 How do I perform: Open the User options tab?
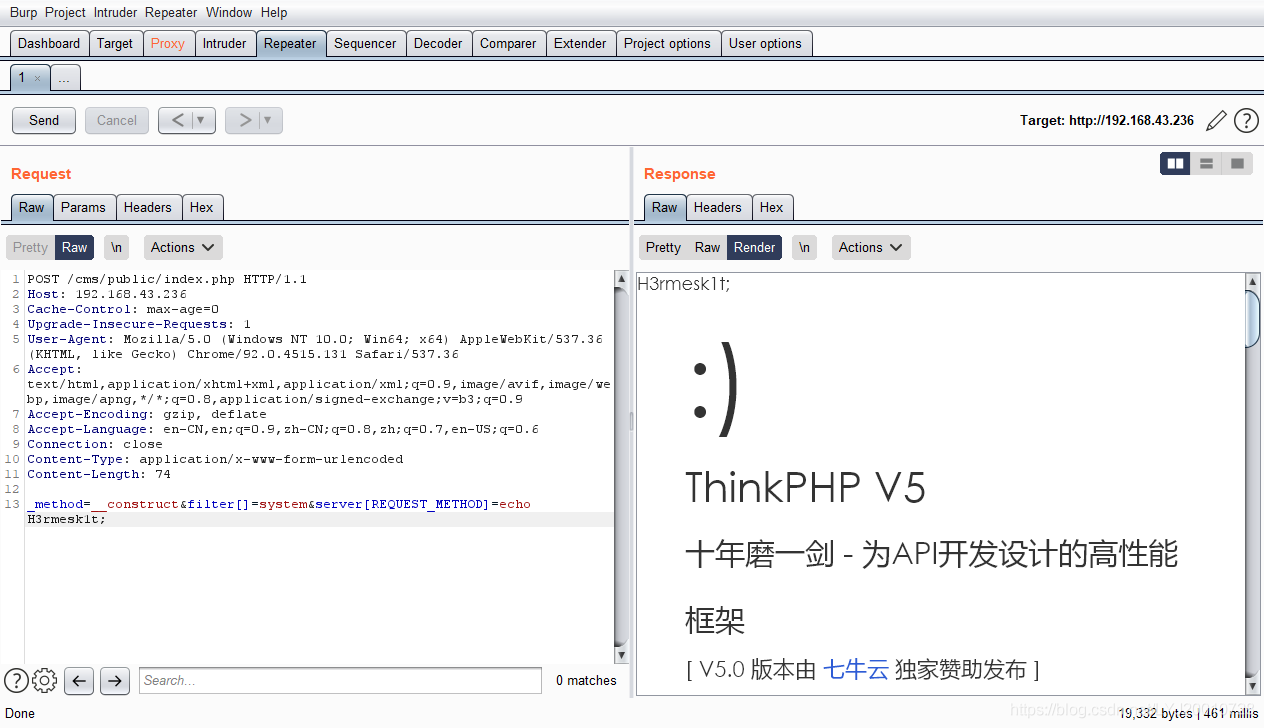click(765, 43)
